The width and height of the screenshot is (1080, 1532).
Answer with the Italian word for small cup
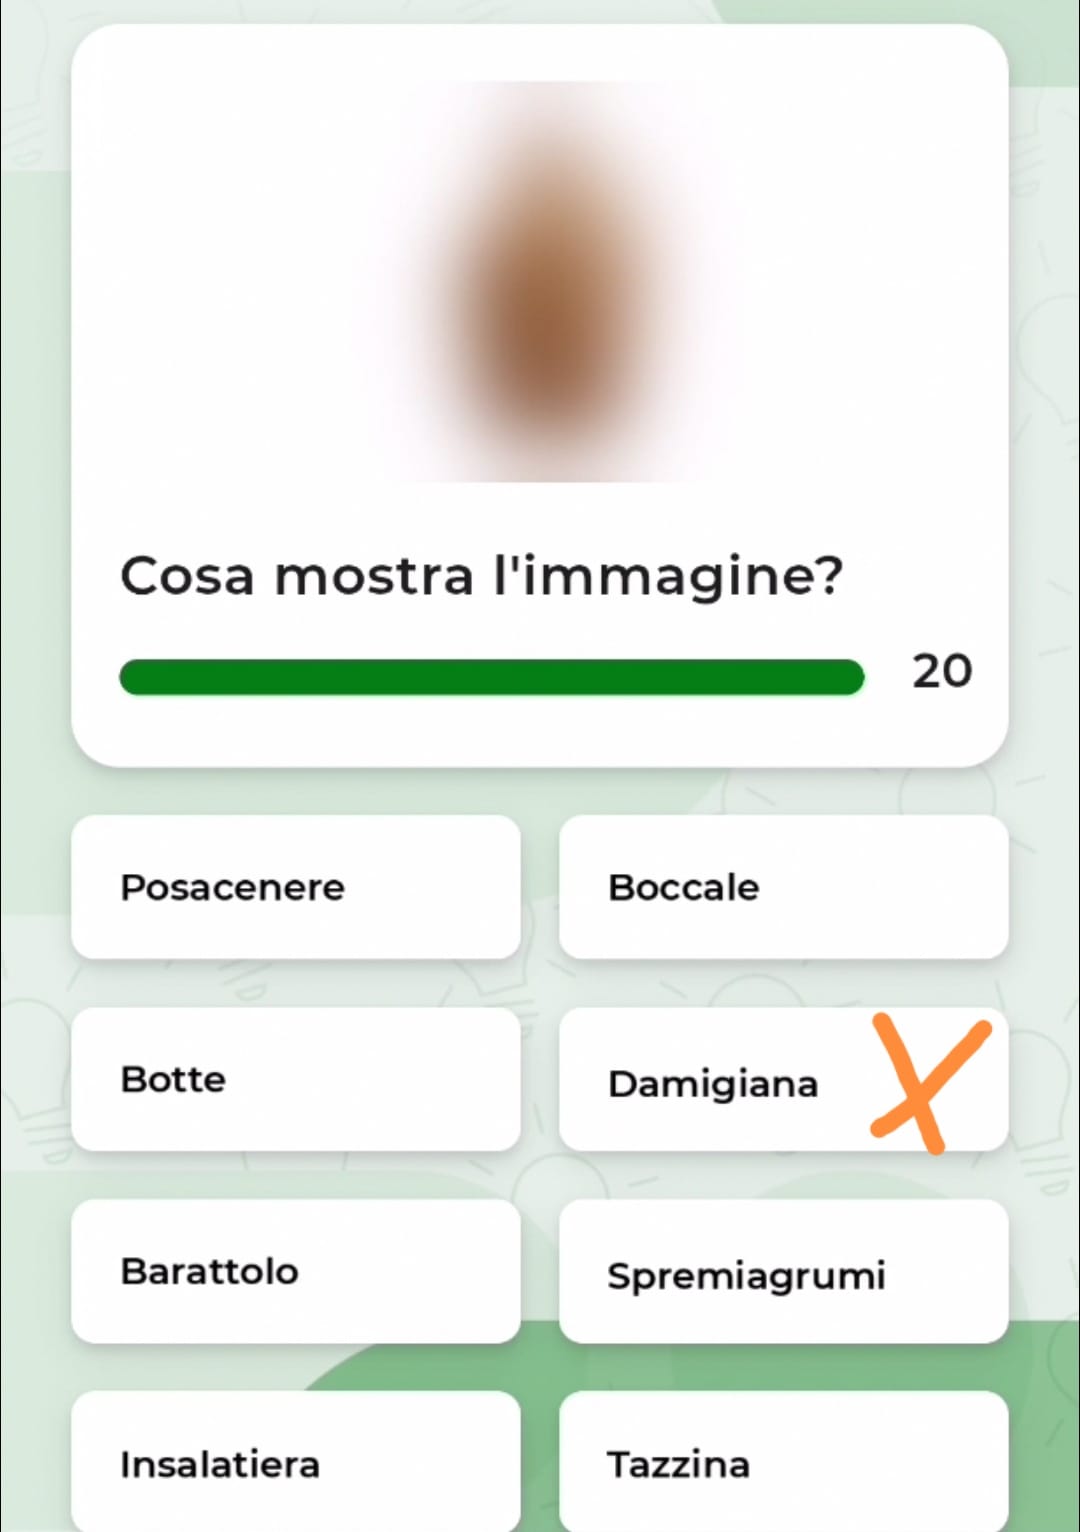(x=782, y=1463)
